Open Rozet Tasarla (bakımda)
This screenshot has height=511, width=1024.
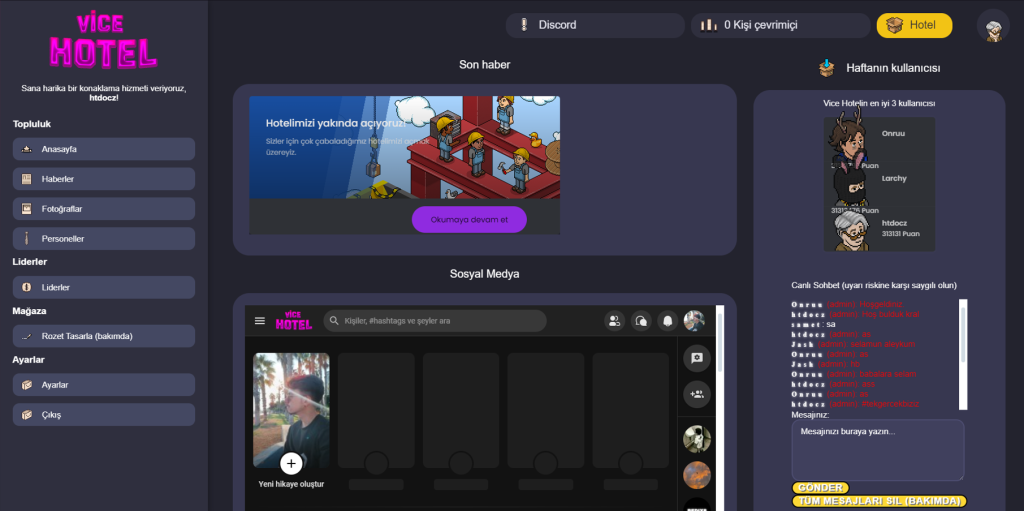(104, 336)
